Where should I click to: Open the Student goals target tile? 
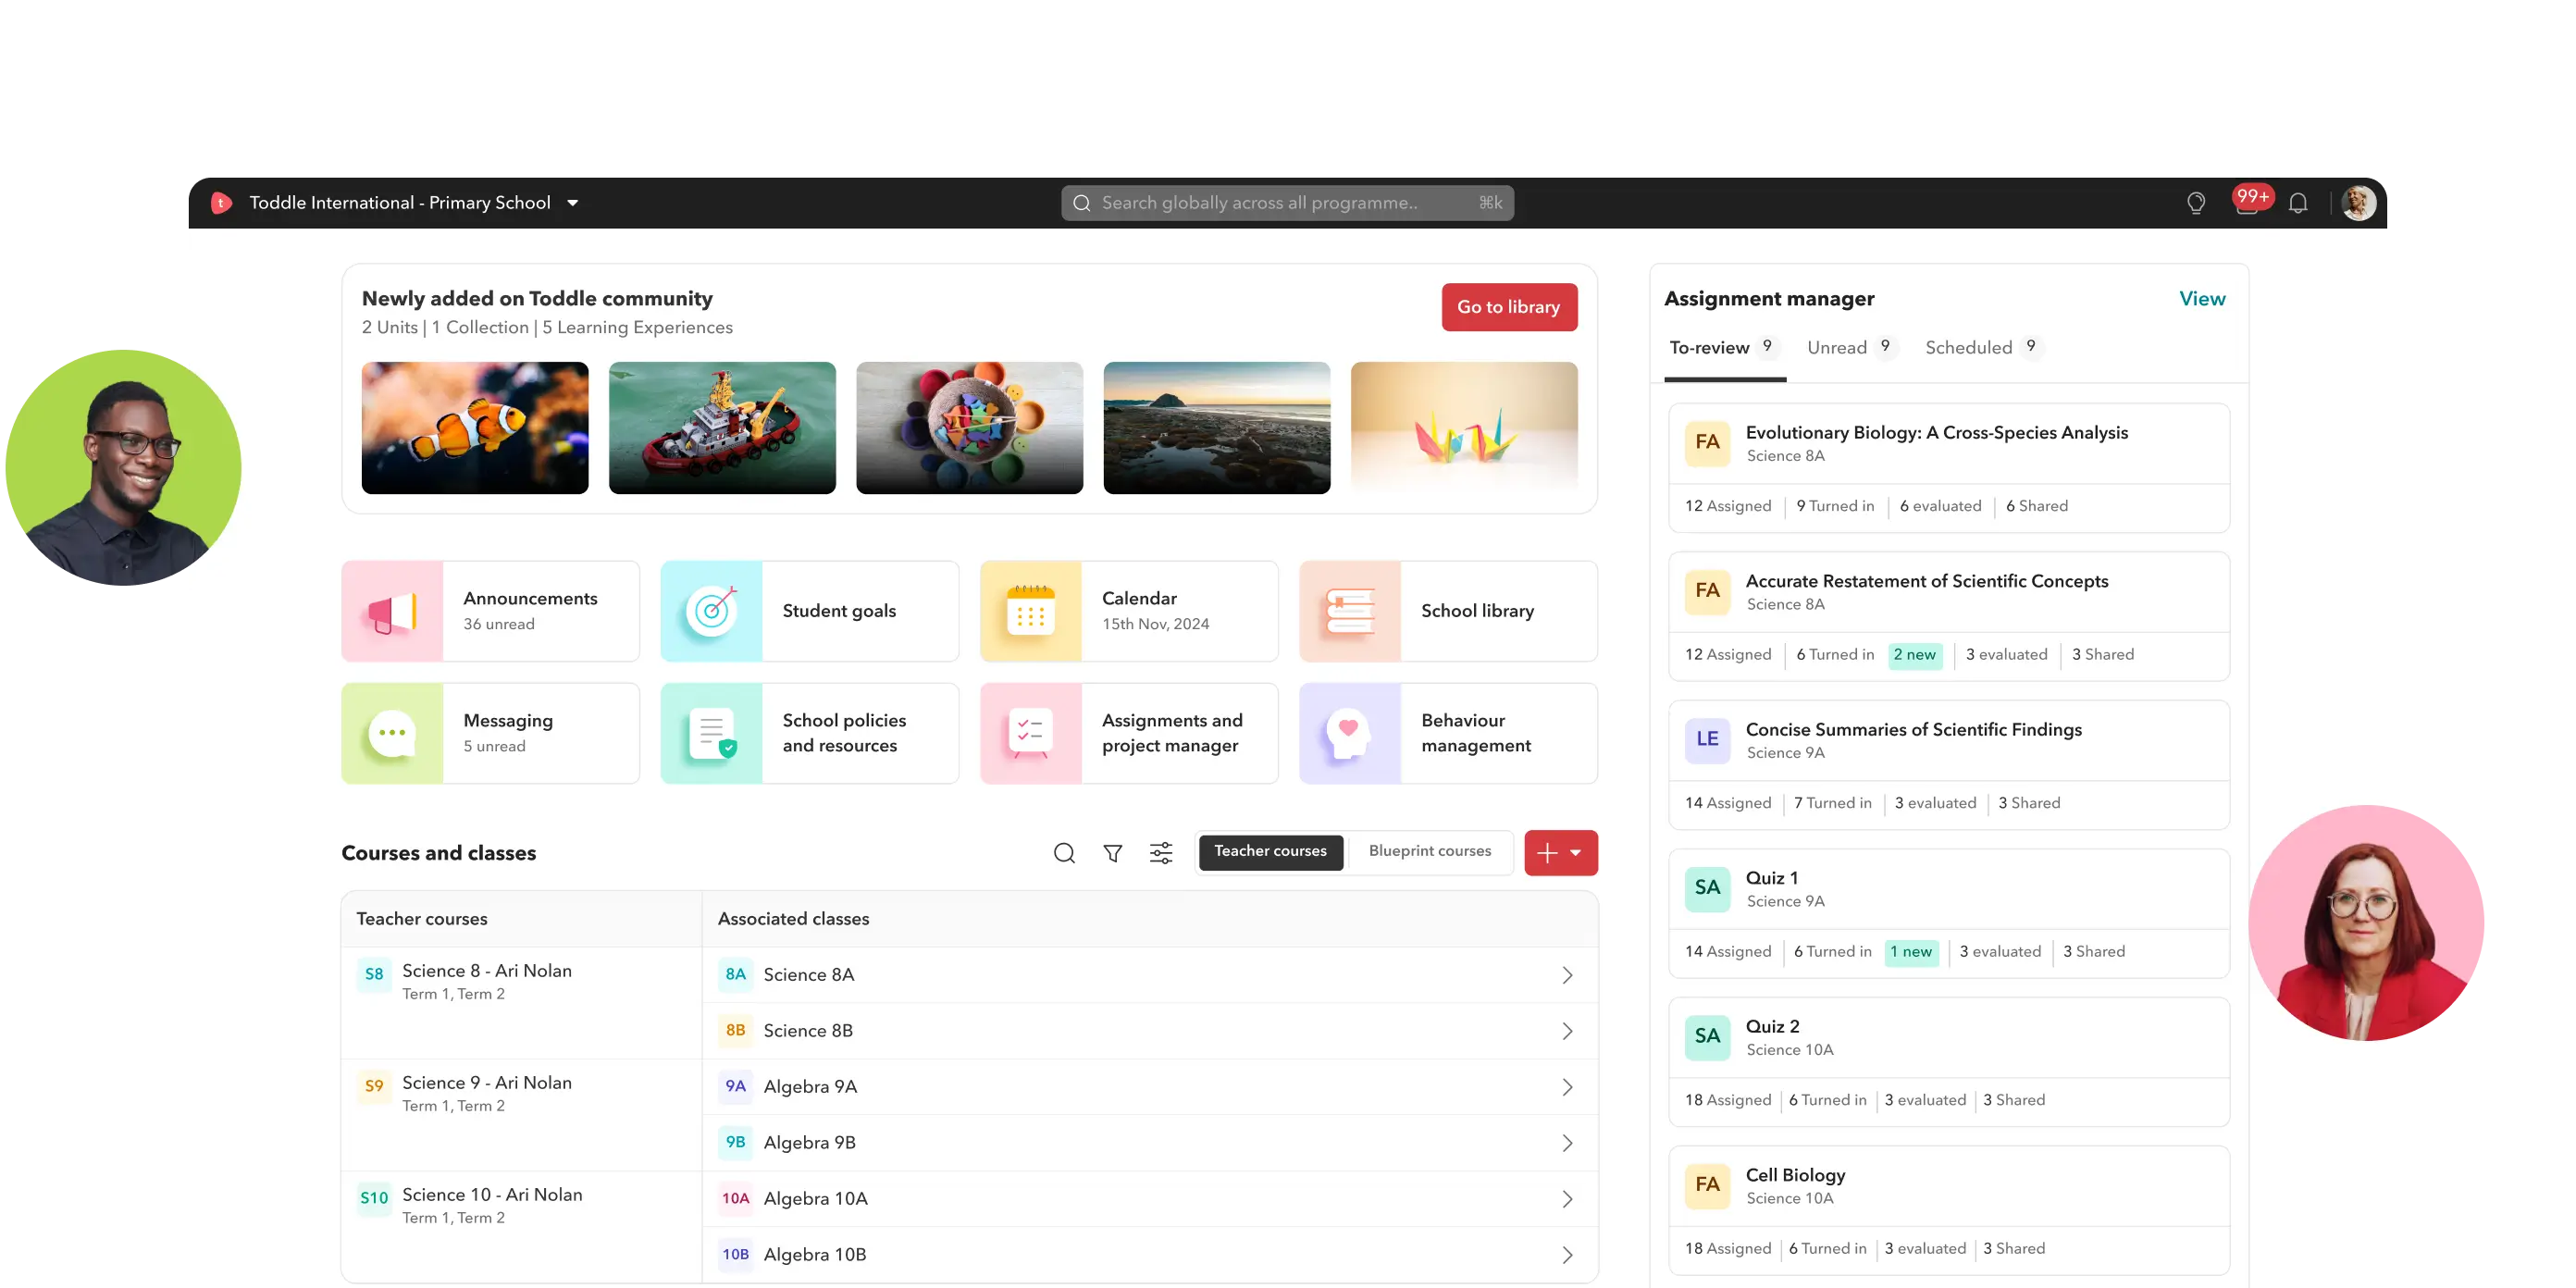[809, 611]
